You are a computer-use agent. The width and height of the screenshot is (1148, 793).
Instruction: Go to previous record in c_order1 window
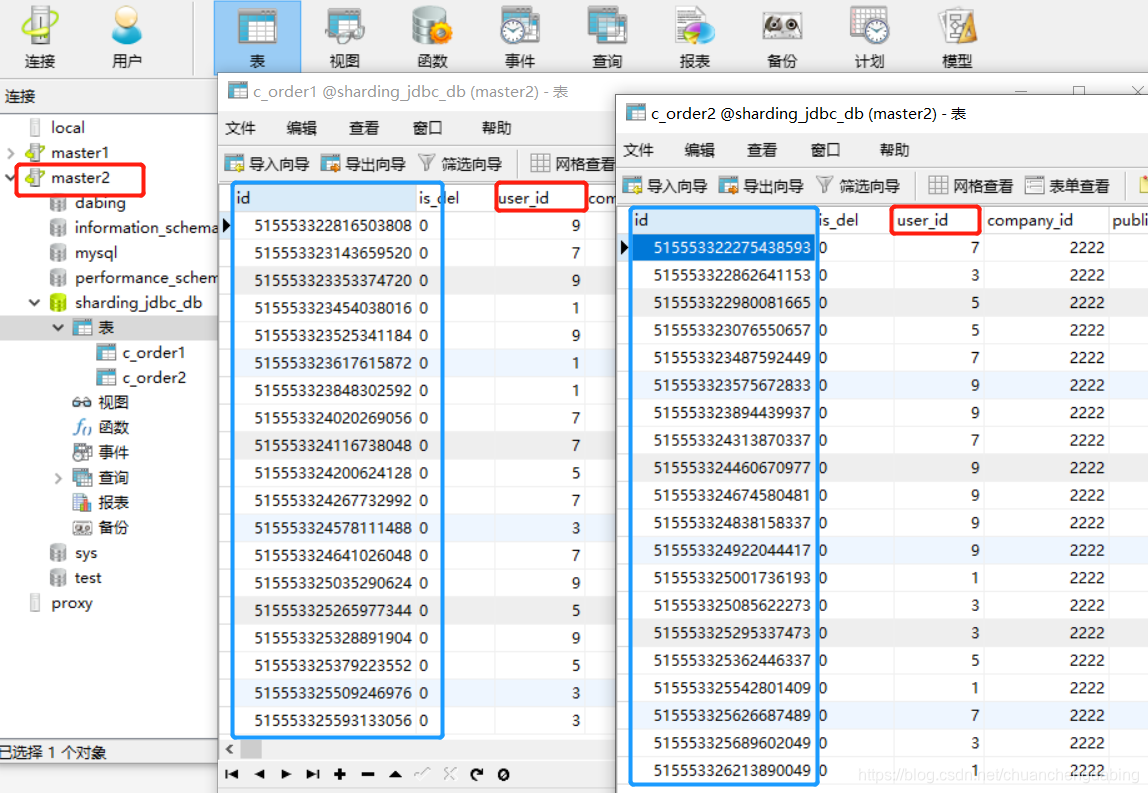[x=259, y=774]
